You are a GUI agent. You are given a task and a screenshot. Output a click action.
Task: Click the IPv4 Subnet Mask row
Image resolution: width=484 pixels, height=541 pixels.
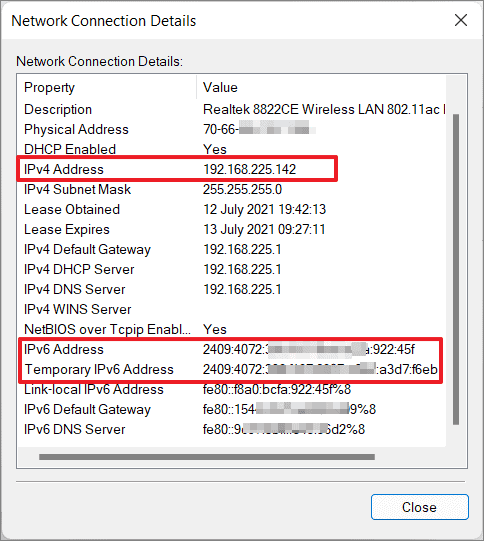[x=231, y=189]
